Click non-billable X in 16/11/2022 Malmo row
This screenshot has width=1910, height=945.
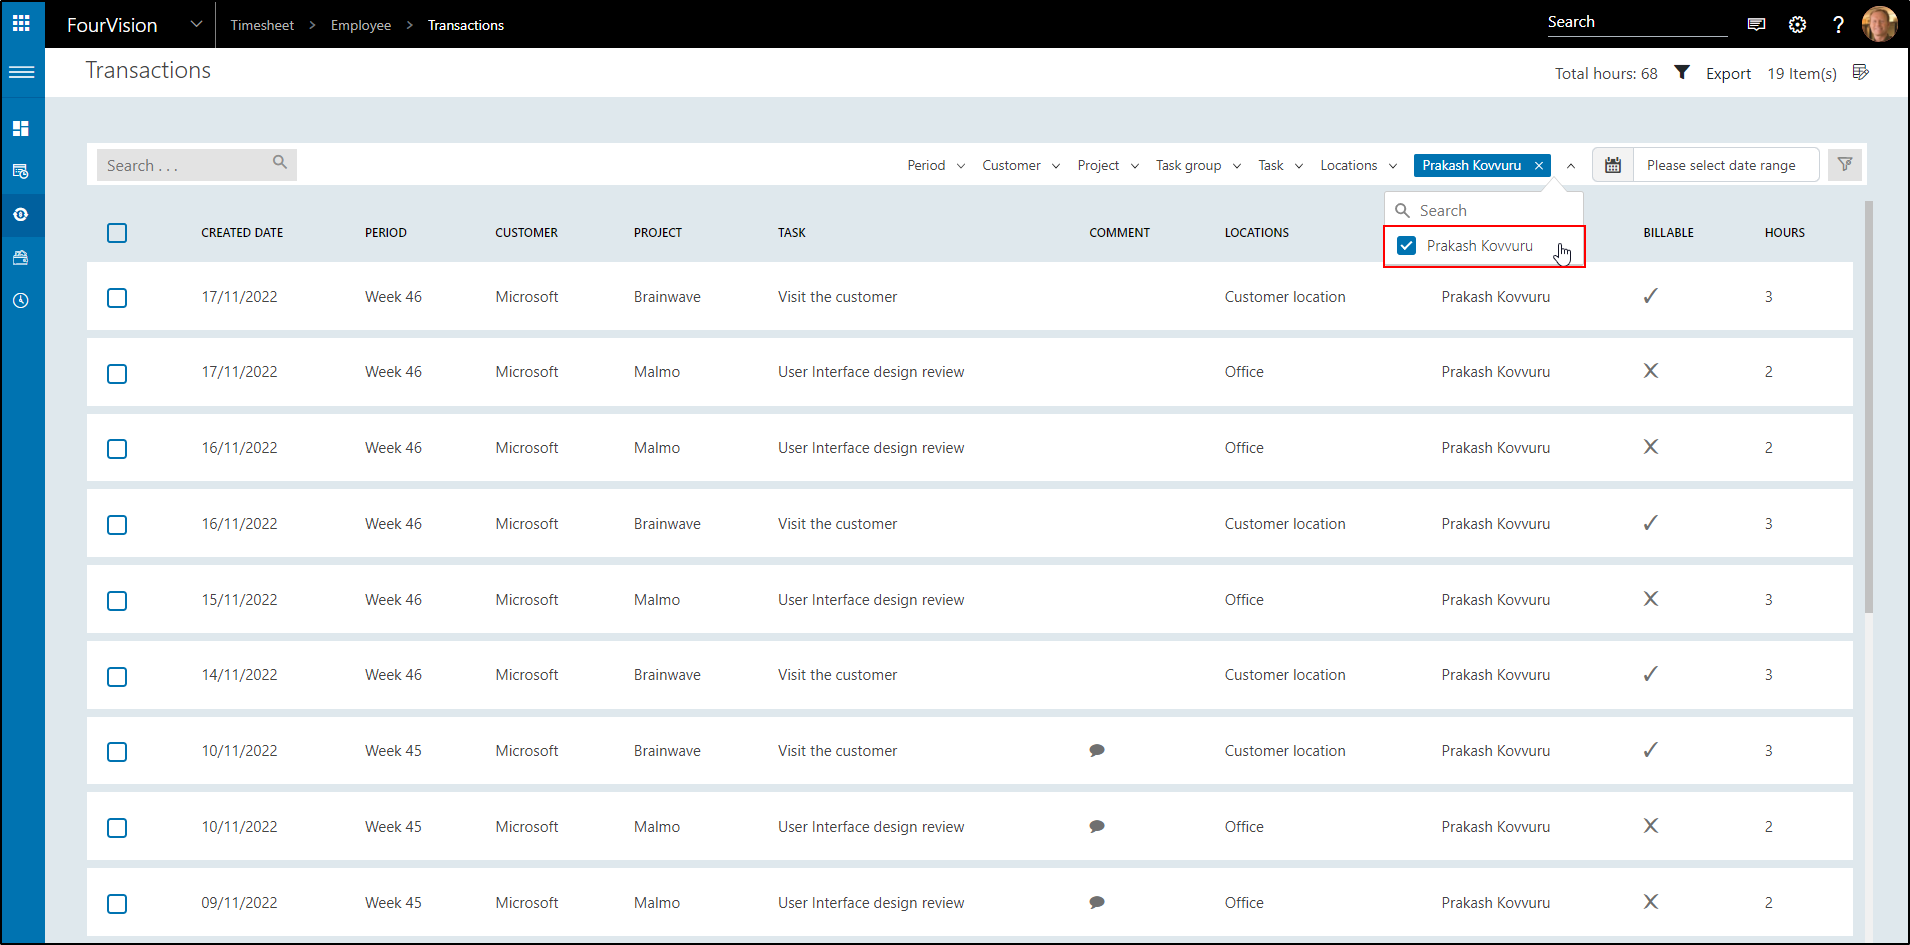pyautogui.click(x=1651, y=447)
